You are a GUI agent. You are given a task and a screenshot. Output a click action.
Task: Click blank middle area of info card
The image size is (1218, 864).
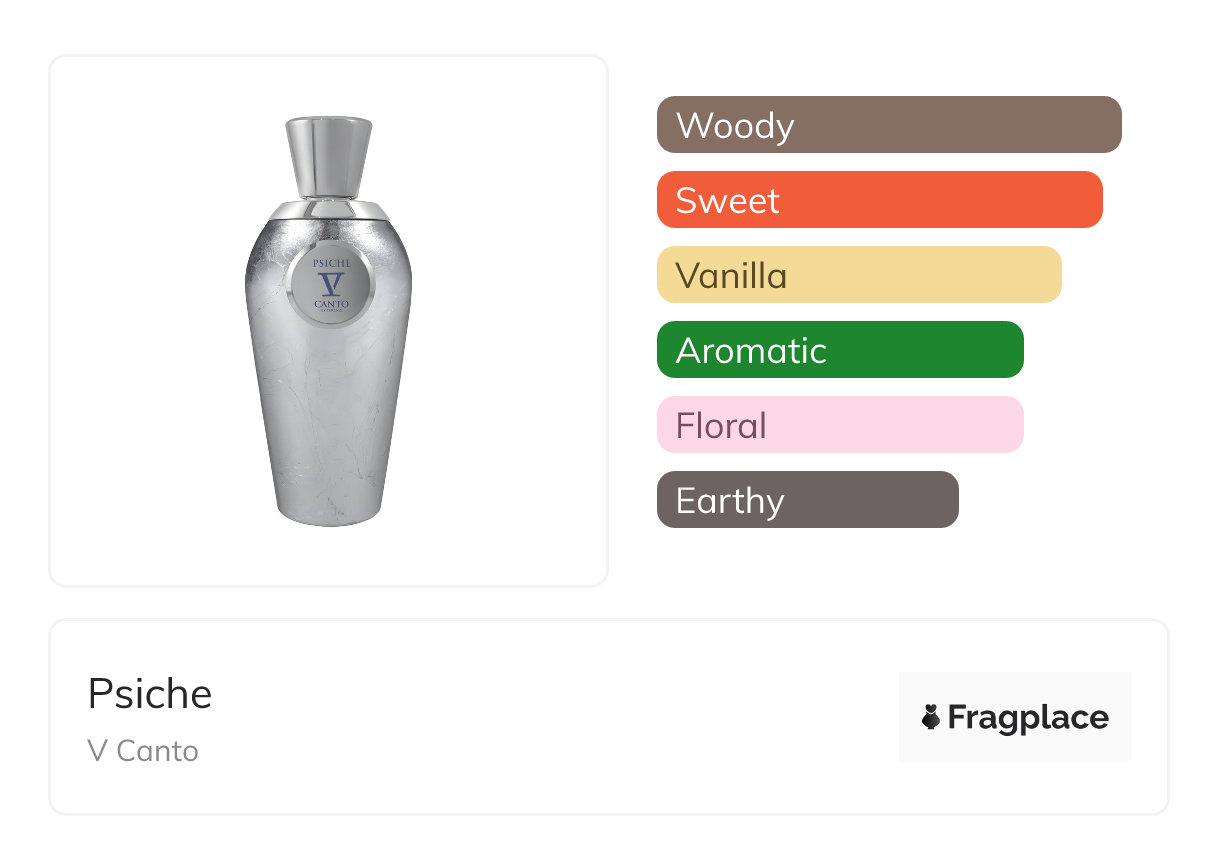(x=550, y=718)
